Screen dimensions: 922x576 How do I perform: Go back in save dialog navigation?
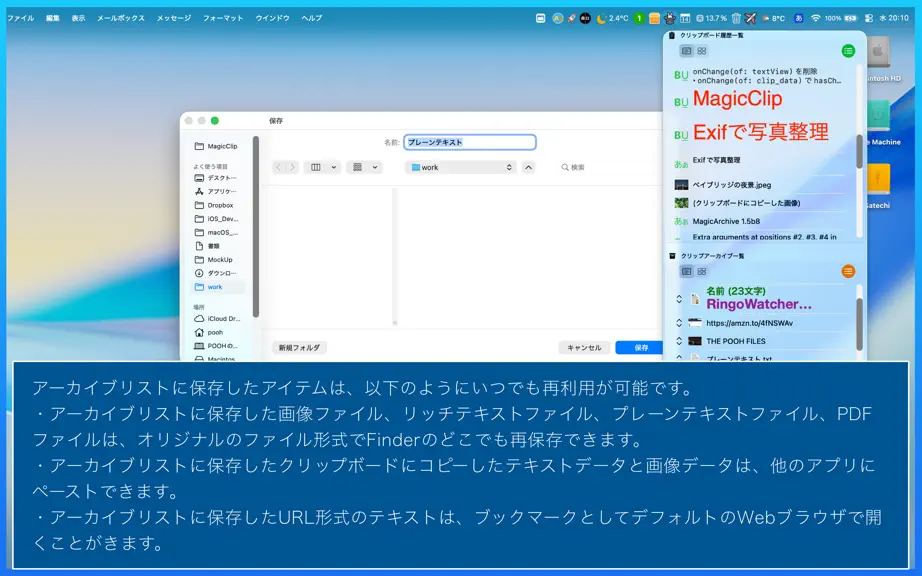point(279,168)
